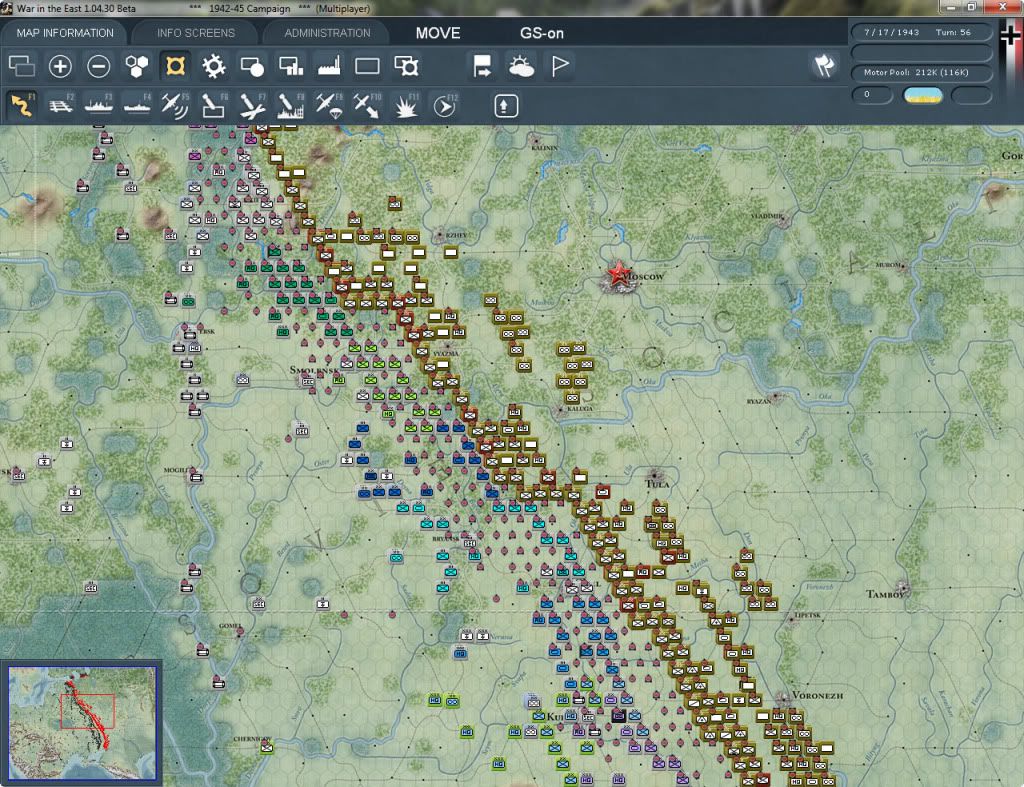Click the flag with arrow icon
Image resolution: width=1024 pixels, height=787 pixels.
click(x=483, y=66)
